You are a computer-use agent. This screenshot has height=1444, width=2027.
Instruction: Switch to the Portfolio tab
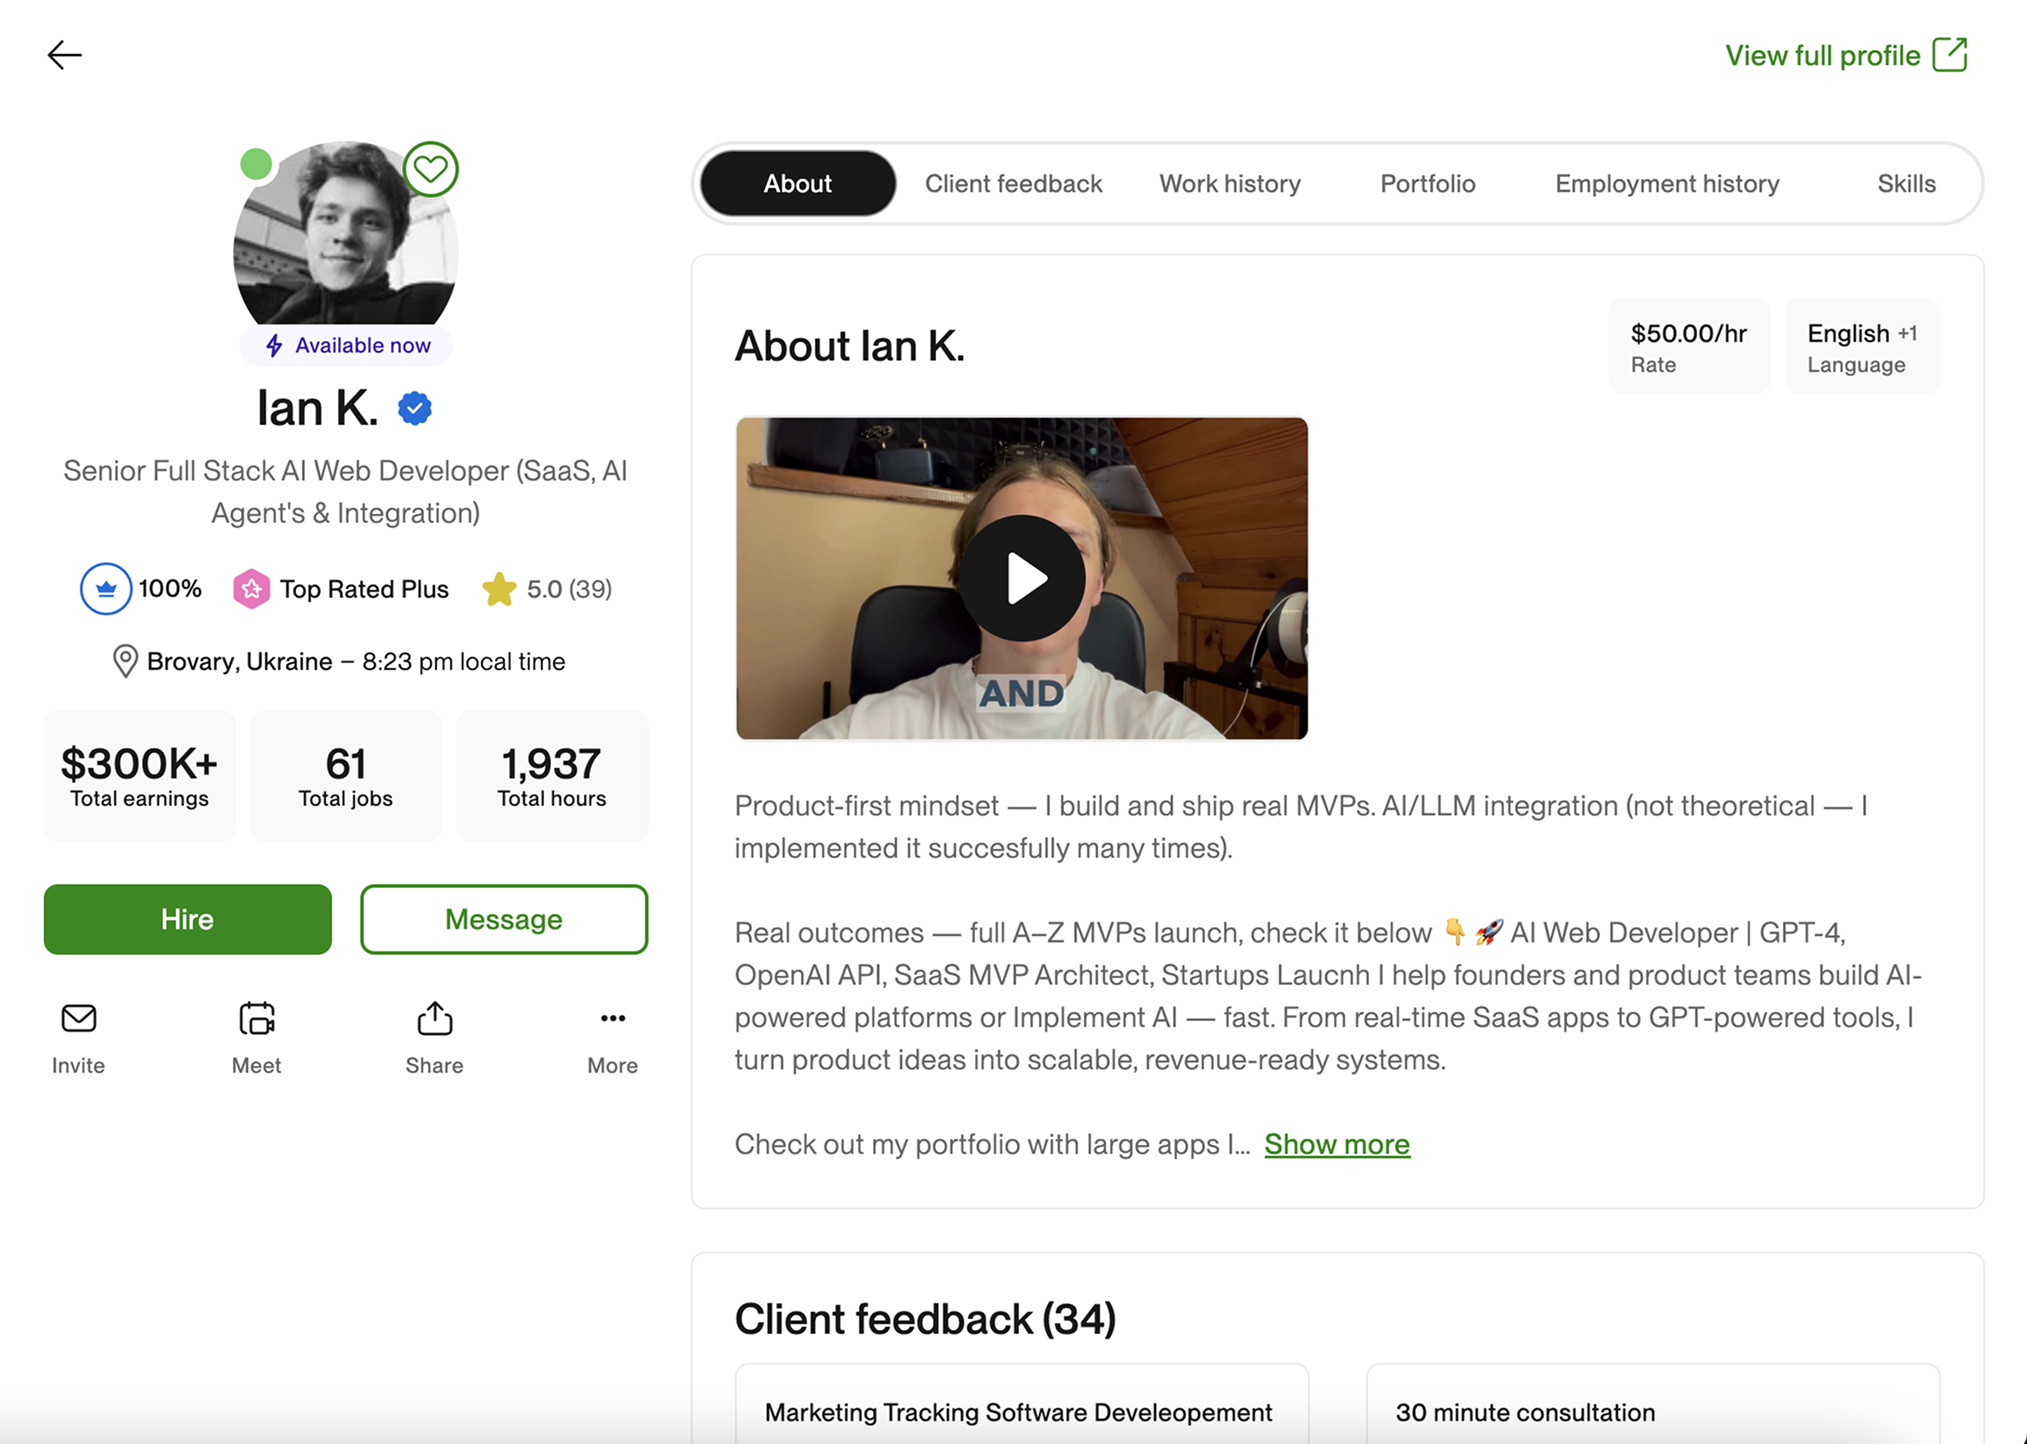[x=1428, y=183]
